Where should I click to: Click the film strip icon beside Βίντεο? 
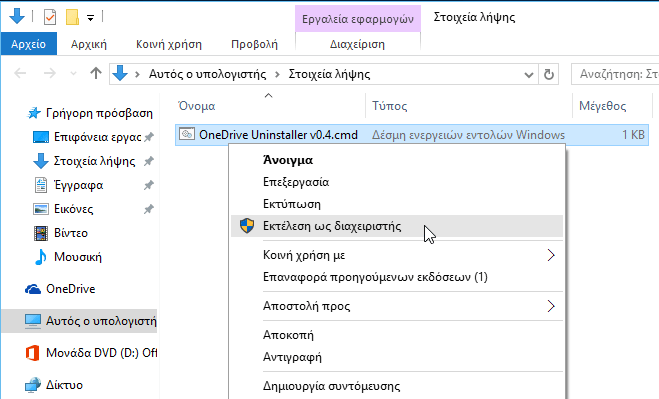click(x=41, y=233)
